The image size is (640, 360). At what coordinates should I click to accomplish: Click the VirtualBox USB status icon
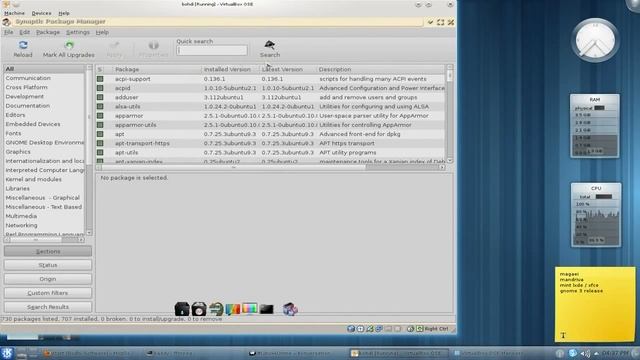[370, 329]
